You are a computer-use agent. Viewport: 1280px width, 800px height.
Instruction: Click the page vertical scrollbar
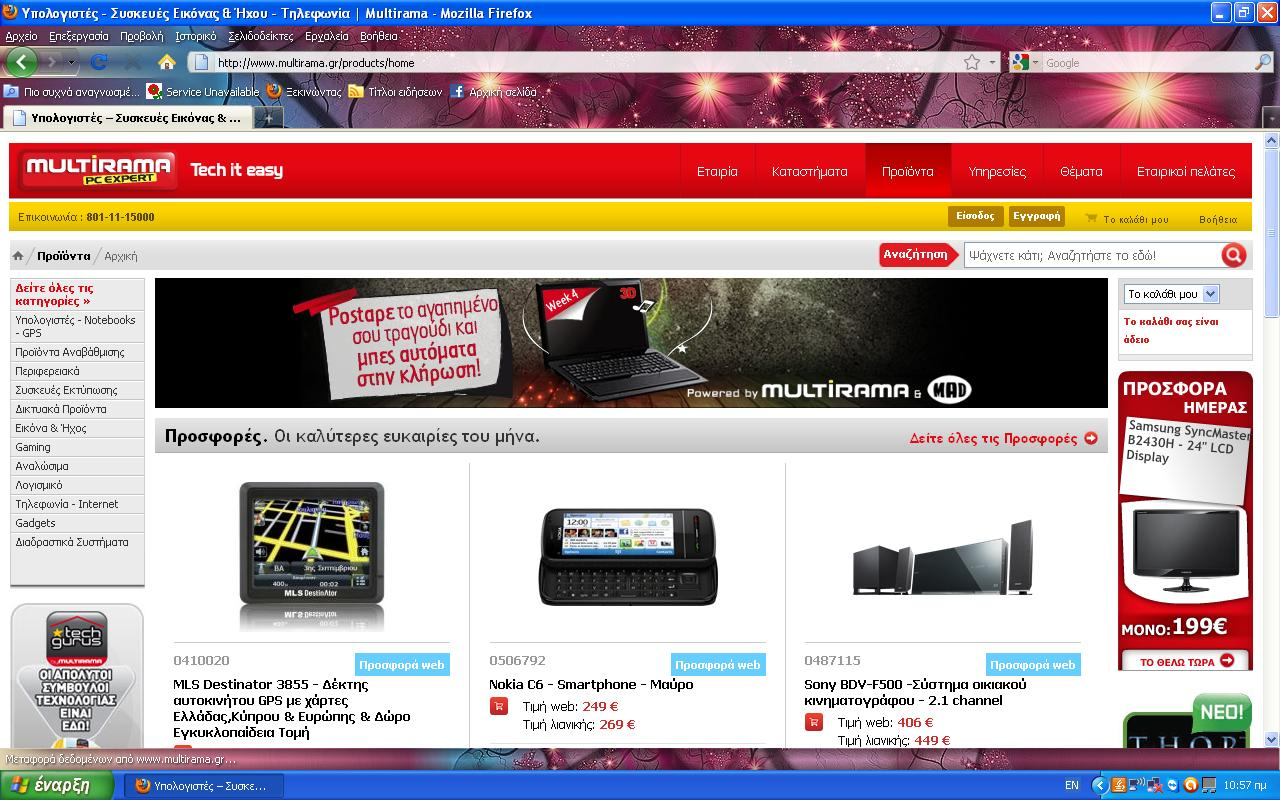(1271, 440)
